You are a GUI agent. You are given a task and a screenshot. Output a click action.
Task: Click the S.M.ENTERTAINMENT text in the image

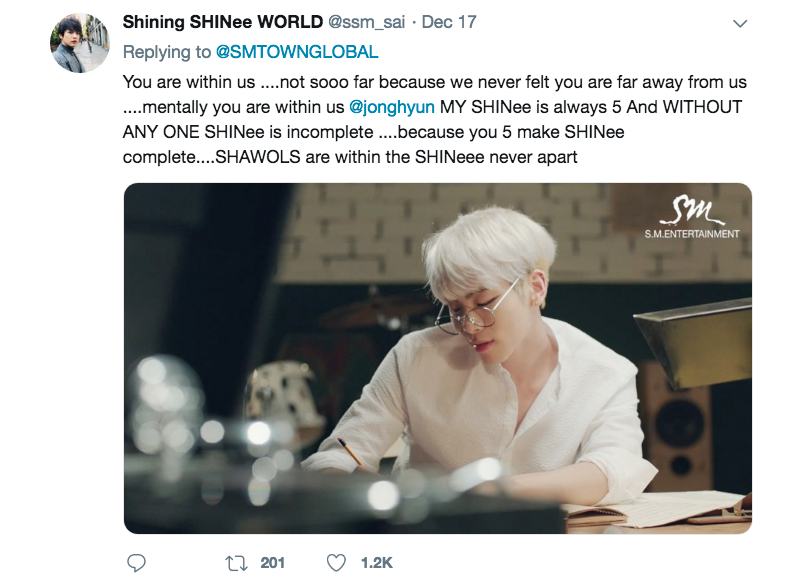[691, 234]
